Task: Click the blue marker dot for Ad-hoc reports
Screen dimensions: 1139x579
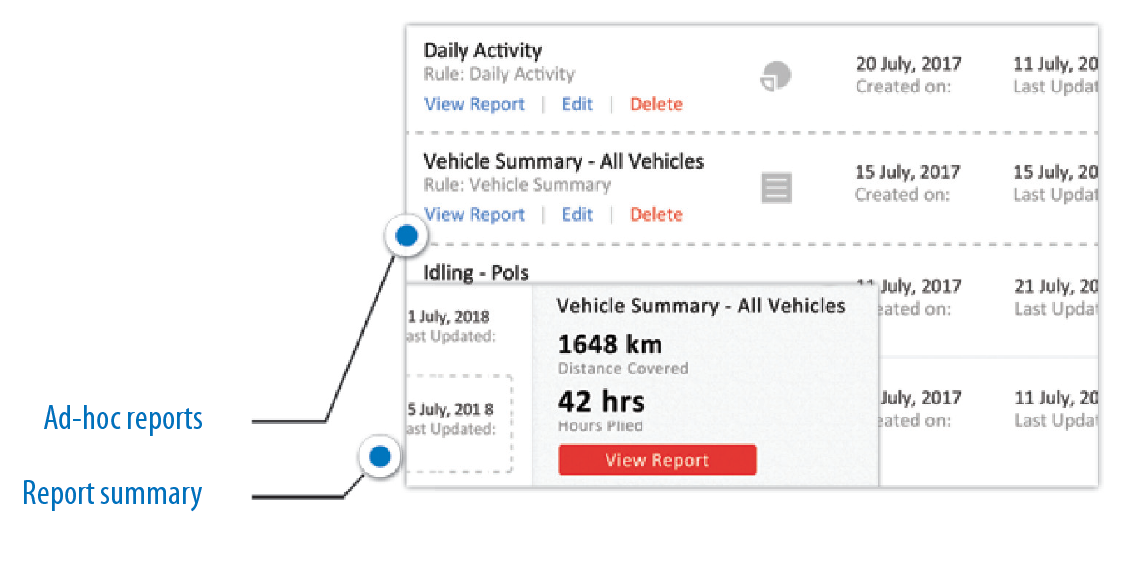Action: coord(406,236)
